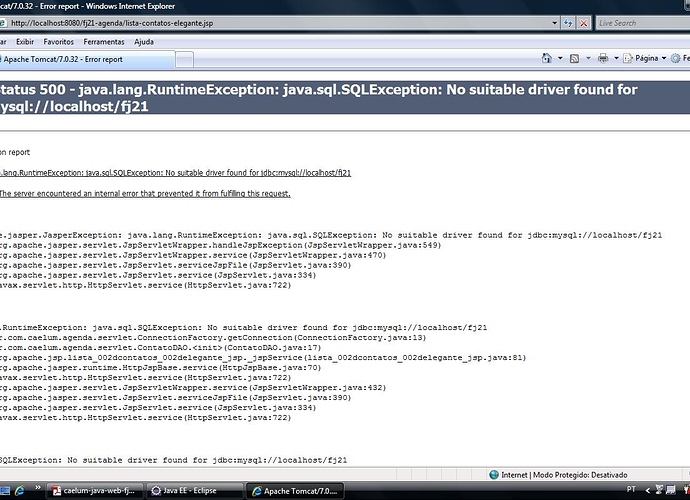Click the 'Internet | Modo Protegido: Desativado' status
Image resolution: width=690 pixels, height=500 pixels.
pos(564,475)
